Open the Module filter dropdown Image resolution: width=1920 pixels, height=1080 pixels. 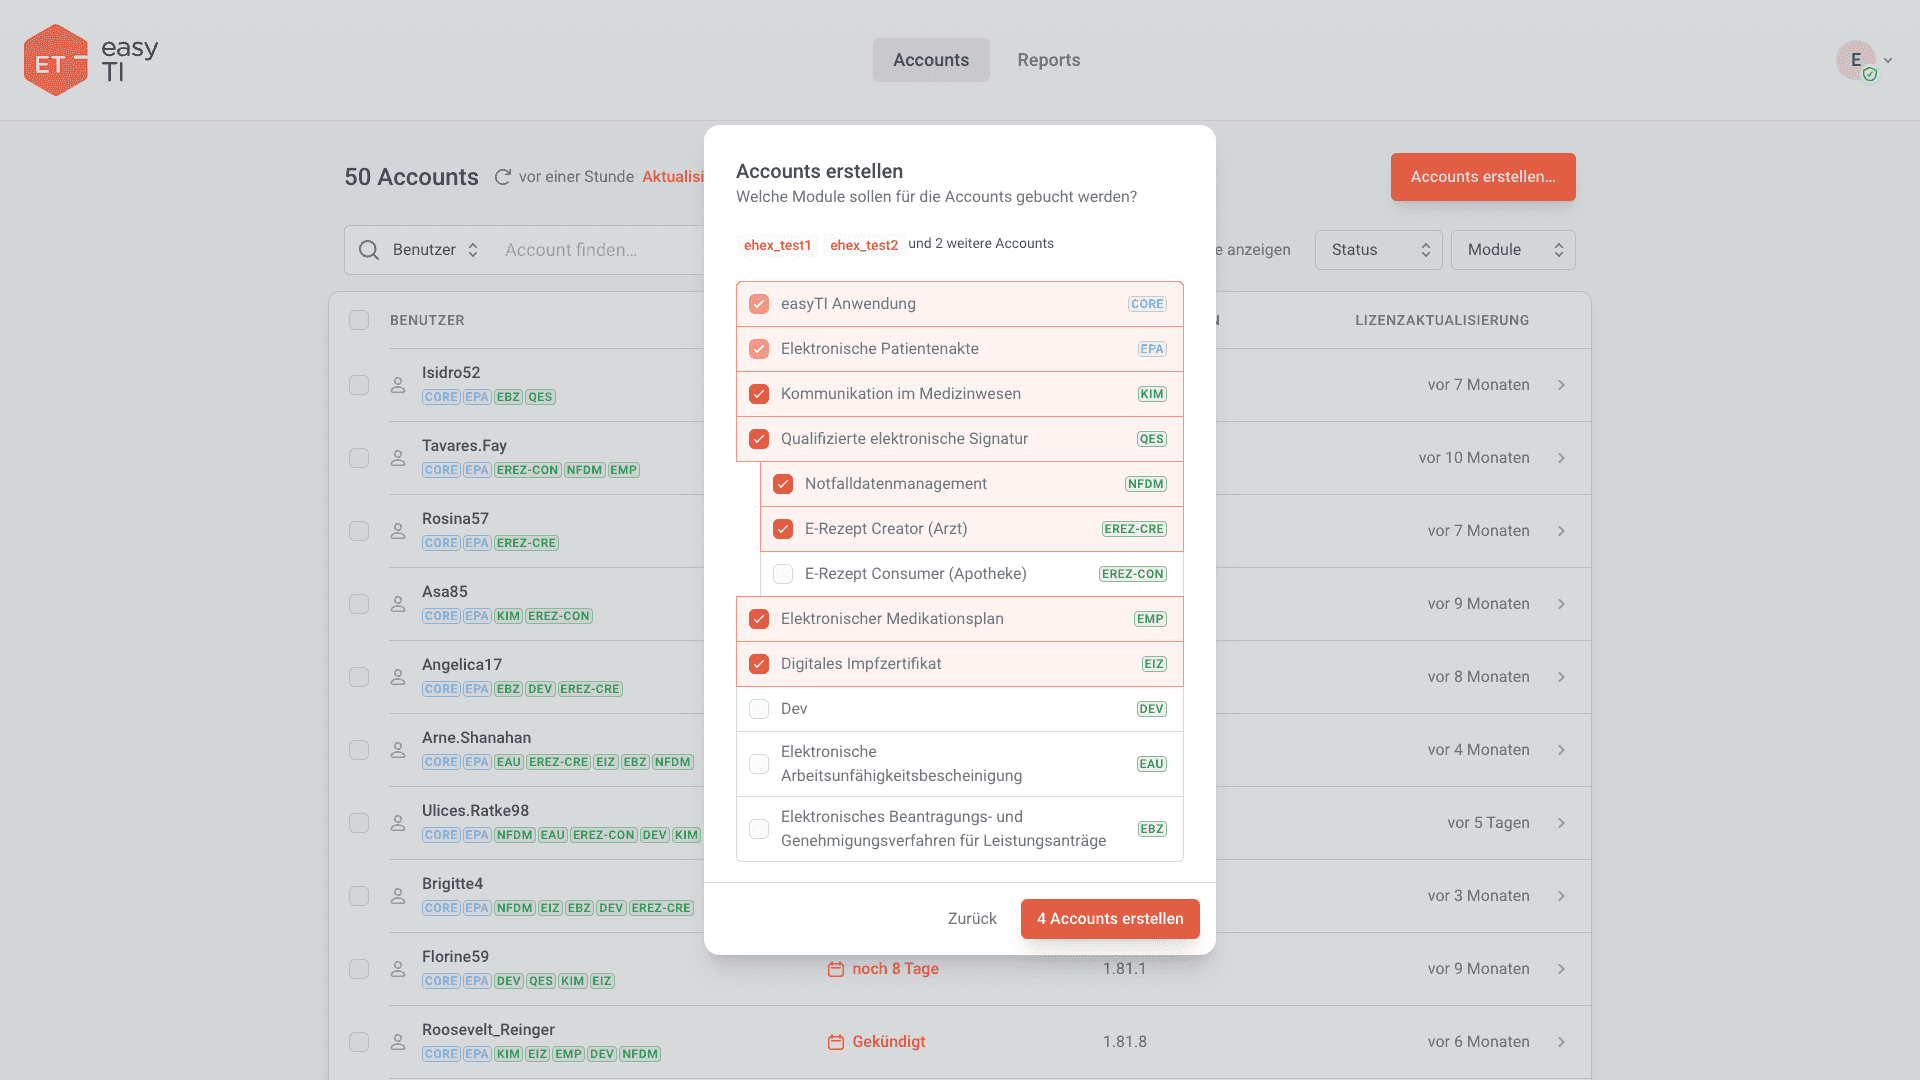point(1512,250)
